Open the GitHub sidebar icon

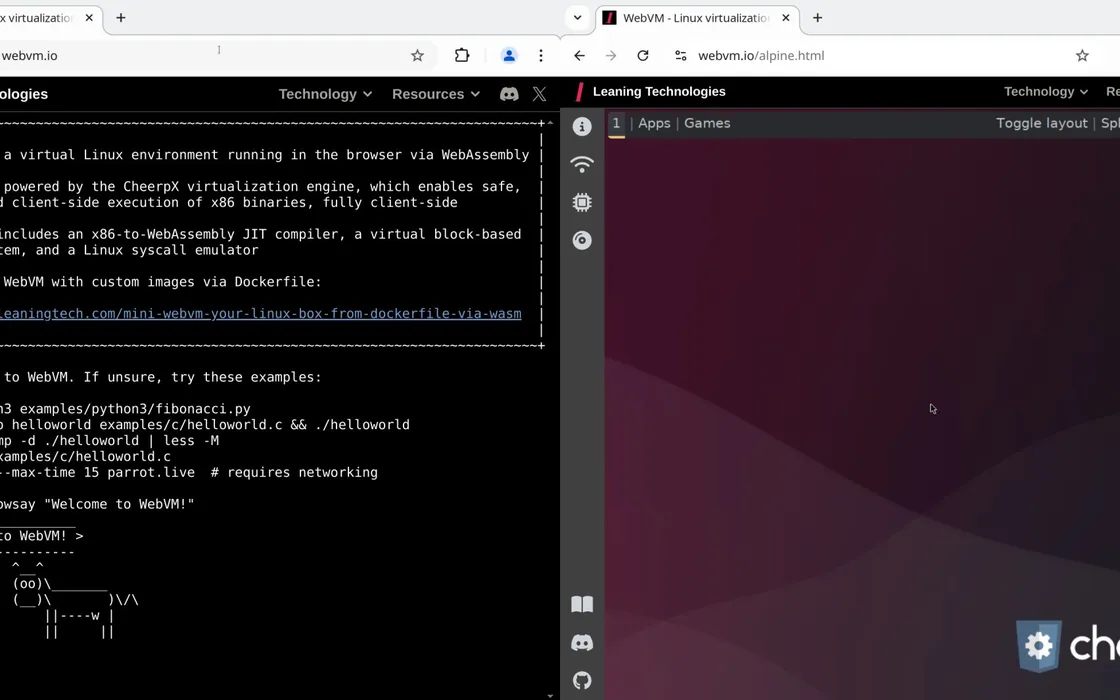click(x=582, y=680)
